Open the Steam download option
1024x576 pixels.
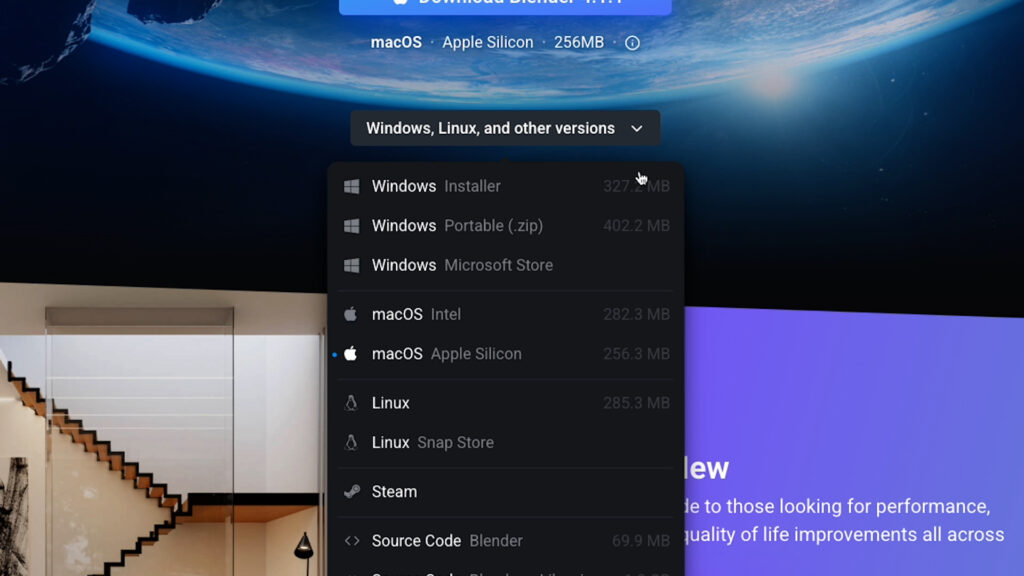pyautogui.click(x=506, y=491)
